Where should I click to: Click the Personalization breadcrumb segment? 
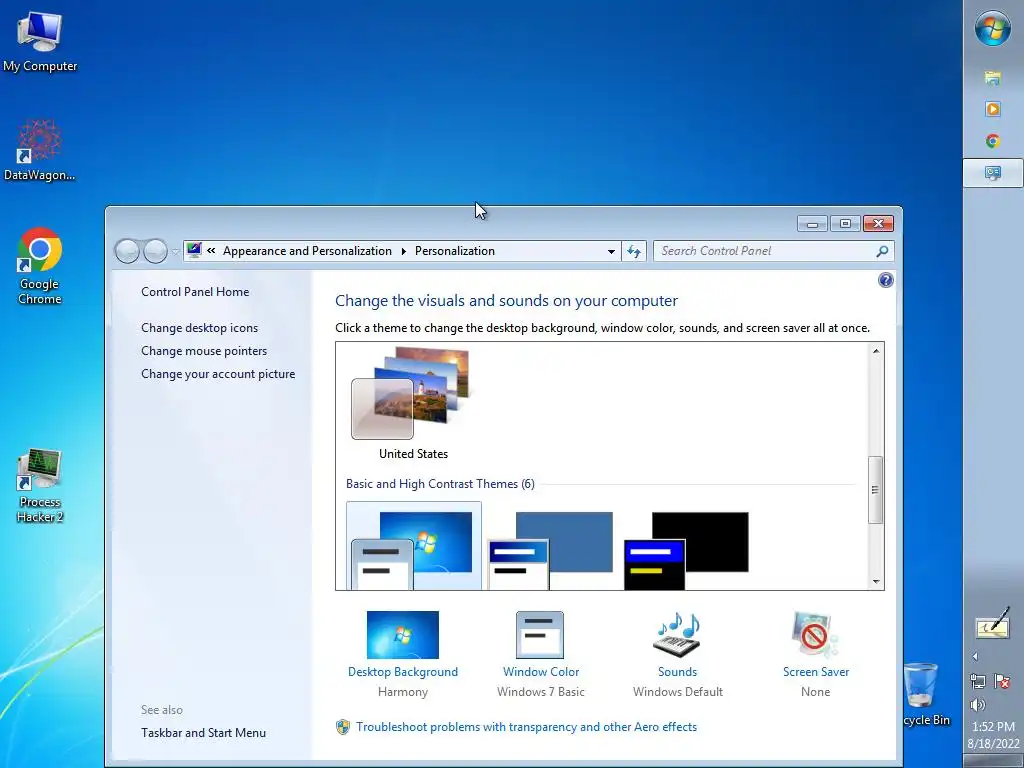click(455, 251)
